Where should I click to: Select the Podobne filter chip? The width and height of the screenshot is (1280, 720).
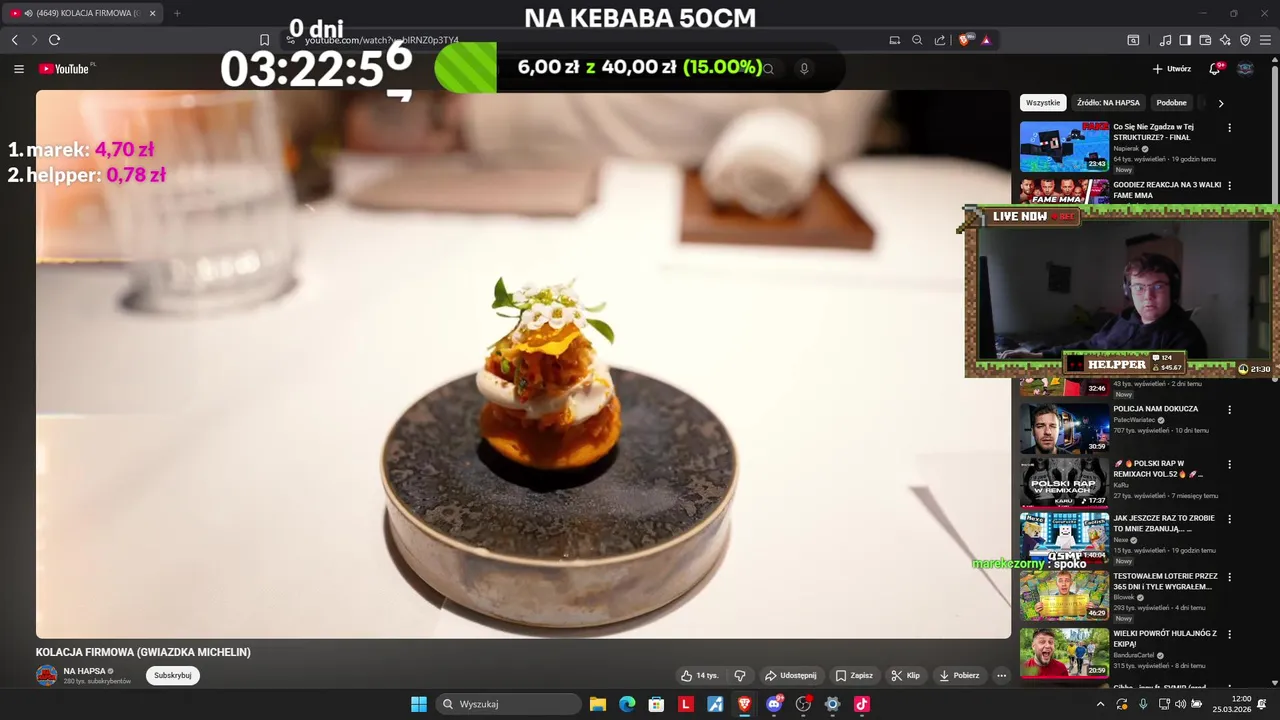[x=1171, y=103]
